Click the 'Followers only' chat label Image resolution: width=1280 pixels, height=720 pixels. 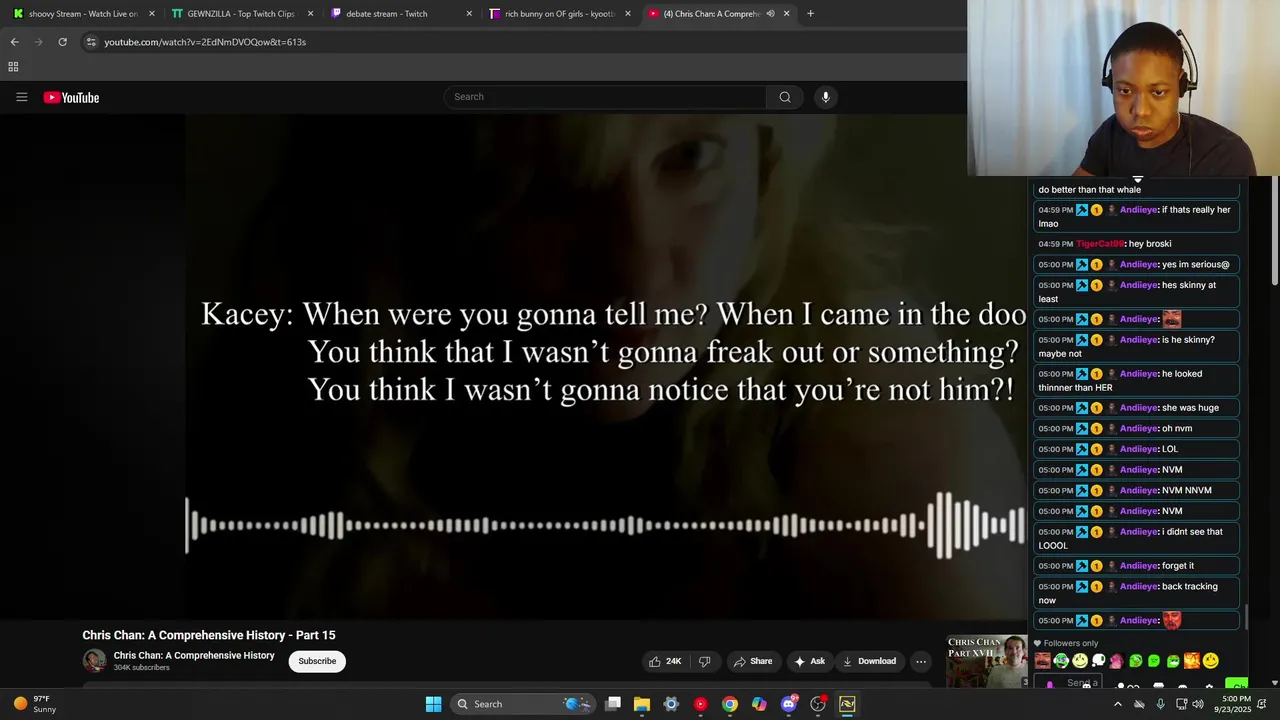1071,643
